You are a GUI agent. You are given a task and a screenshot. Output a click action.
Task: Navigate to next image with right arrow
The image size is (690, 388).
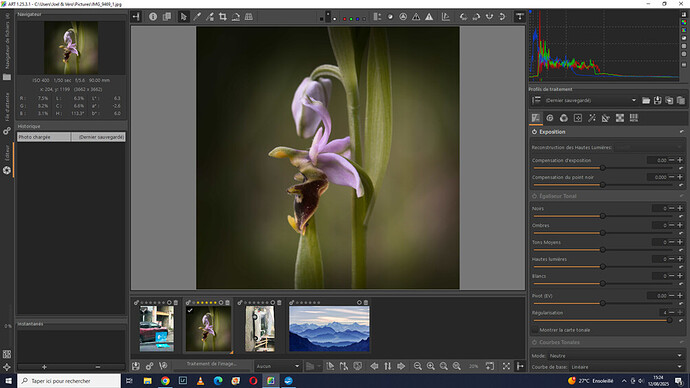pyautogui.click(x=401, y=366)
